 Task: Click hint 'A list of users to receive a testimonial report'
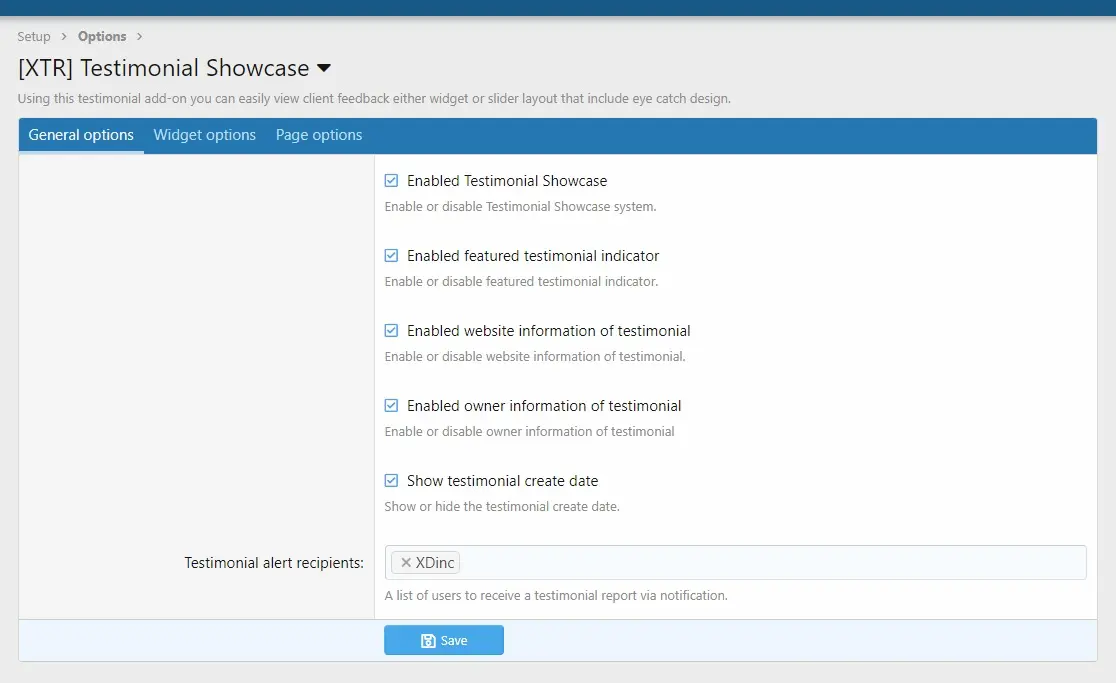coord(556,595)
